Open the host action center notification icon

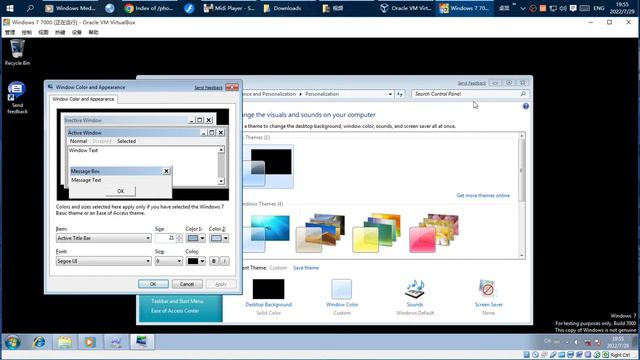(573, 8)
